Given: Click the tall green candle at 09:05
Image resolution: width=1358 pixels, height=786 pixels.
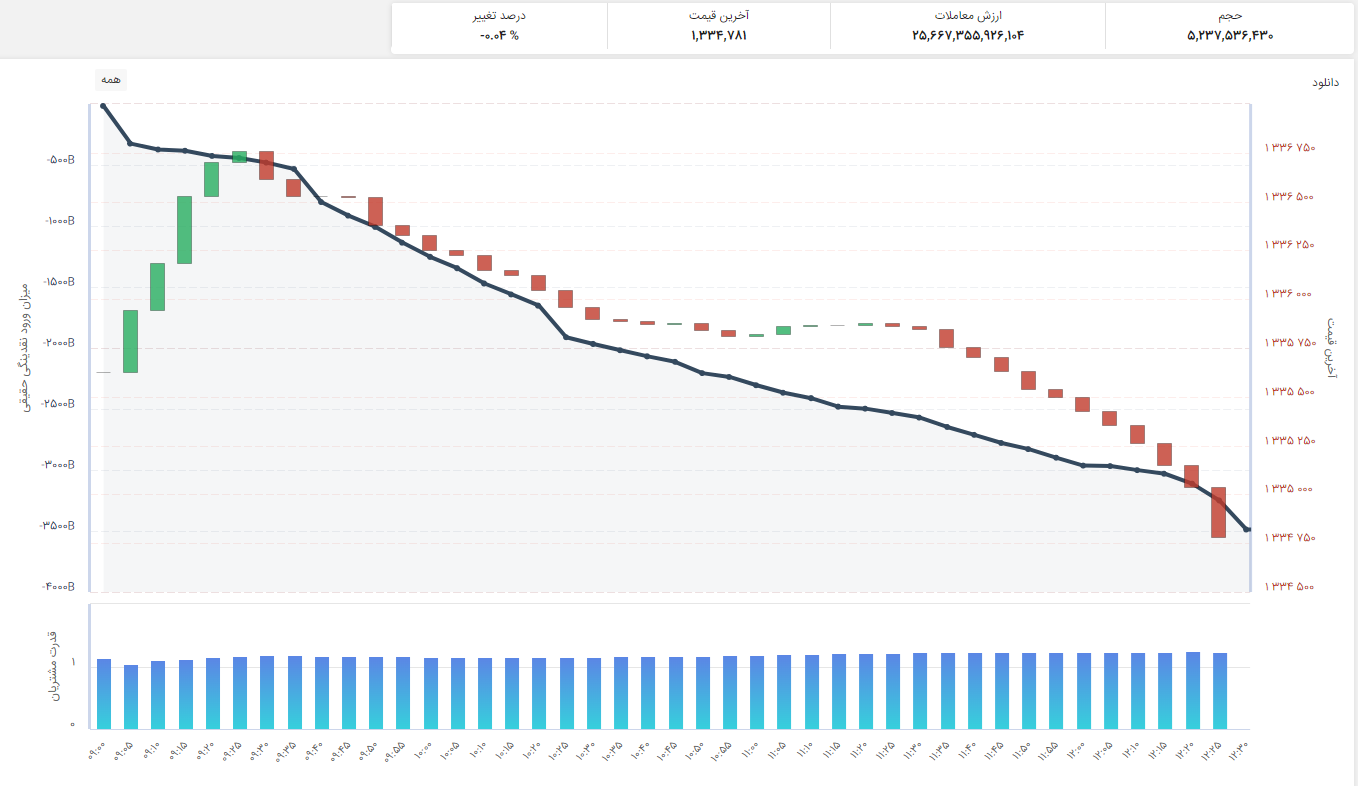Looking at the screenshot, I should pyautogui.click(x=131, y=341).
